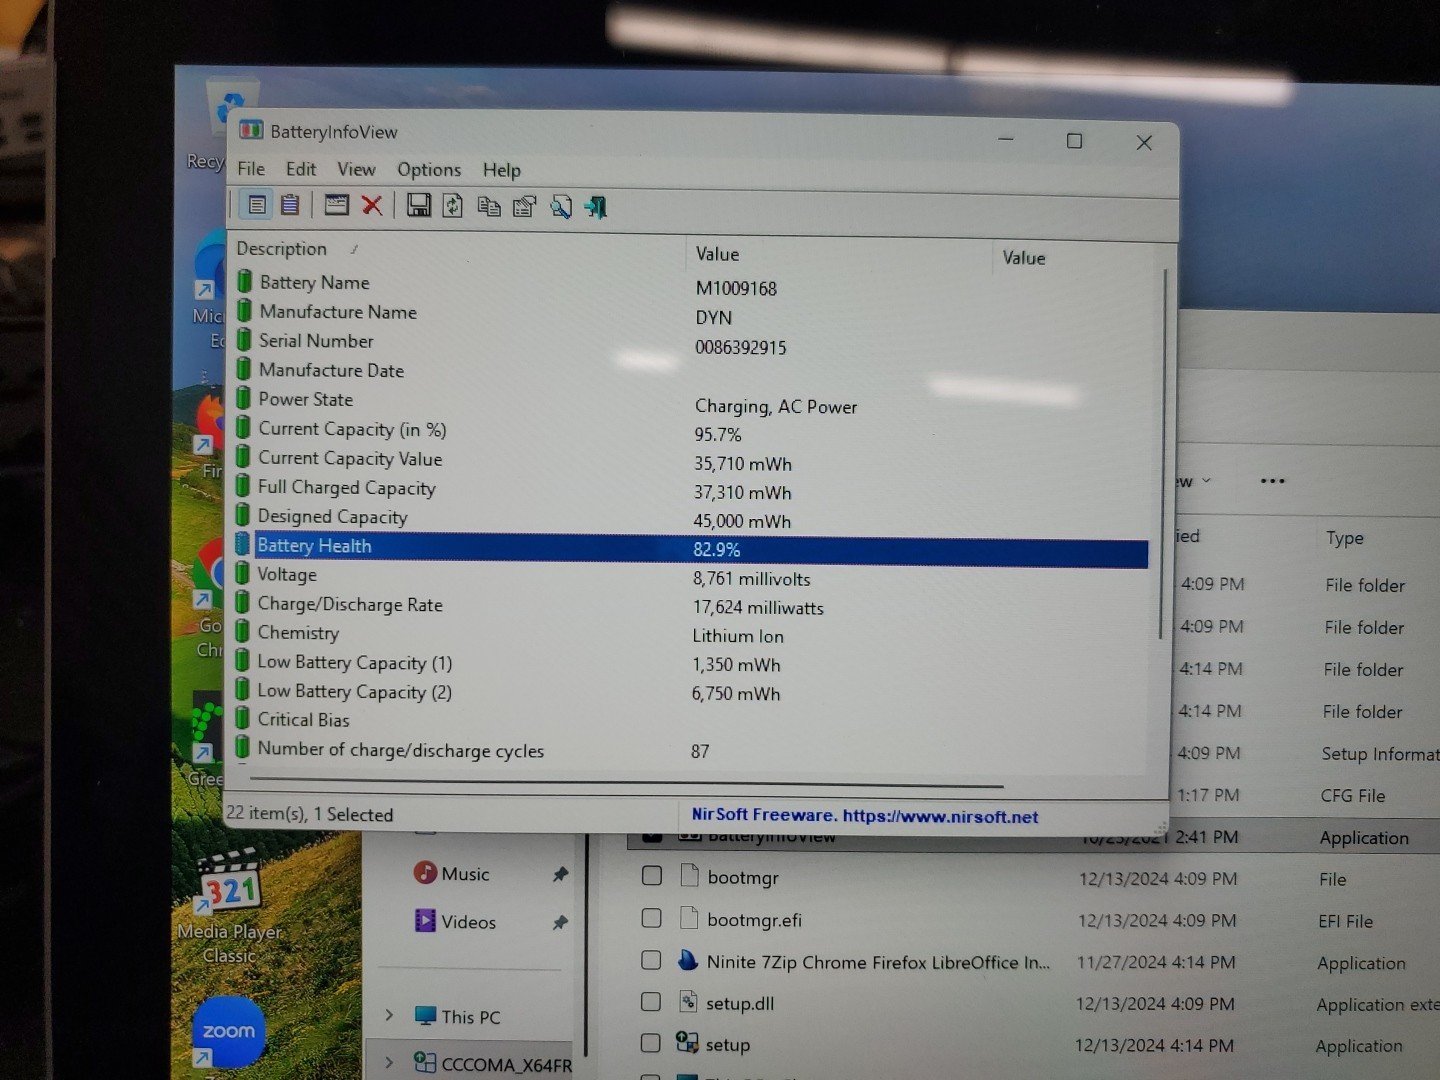Open the File menu in BatteryInfoView
This screenshot has width=1440, height=1080.
(251, 168)
